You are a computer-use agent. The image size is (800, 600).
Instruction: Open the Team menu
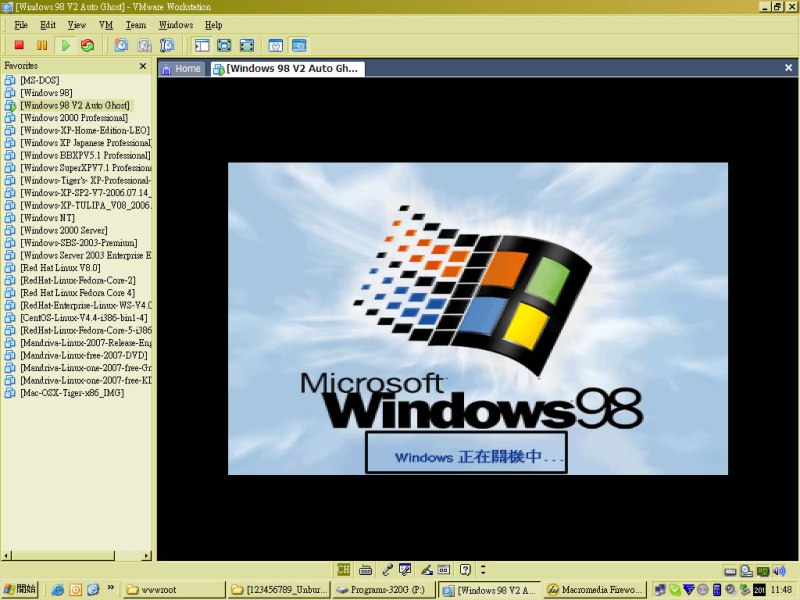136,24
